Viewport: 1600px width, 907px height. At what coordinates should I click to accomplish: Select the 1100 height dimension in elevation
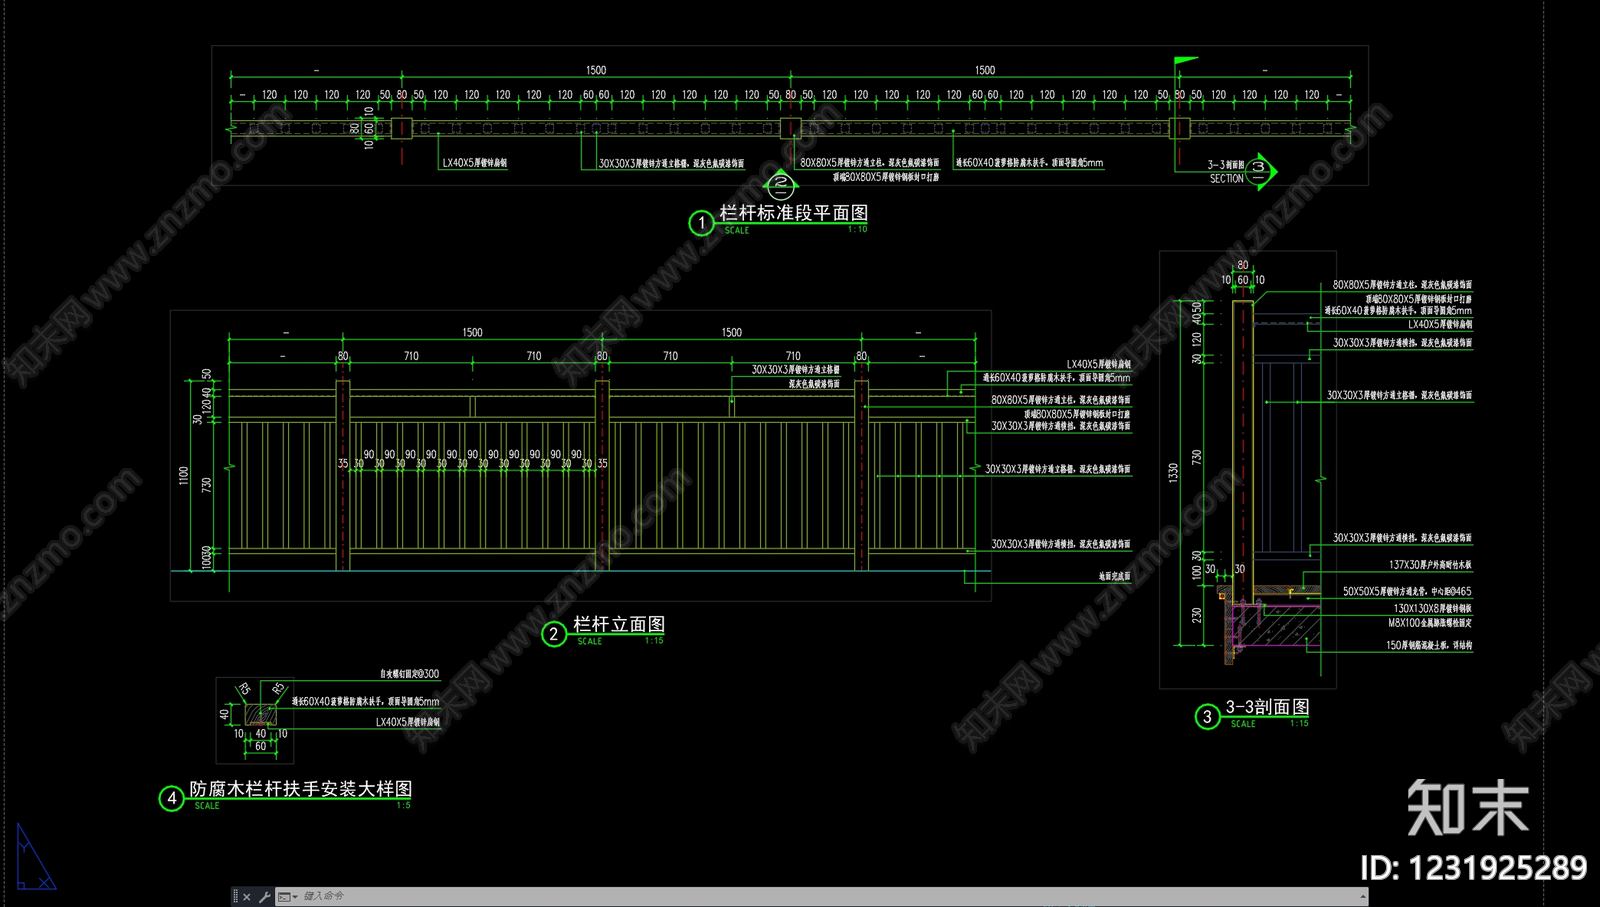point(183,475)
